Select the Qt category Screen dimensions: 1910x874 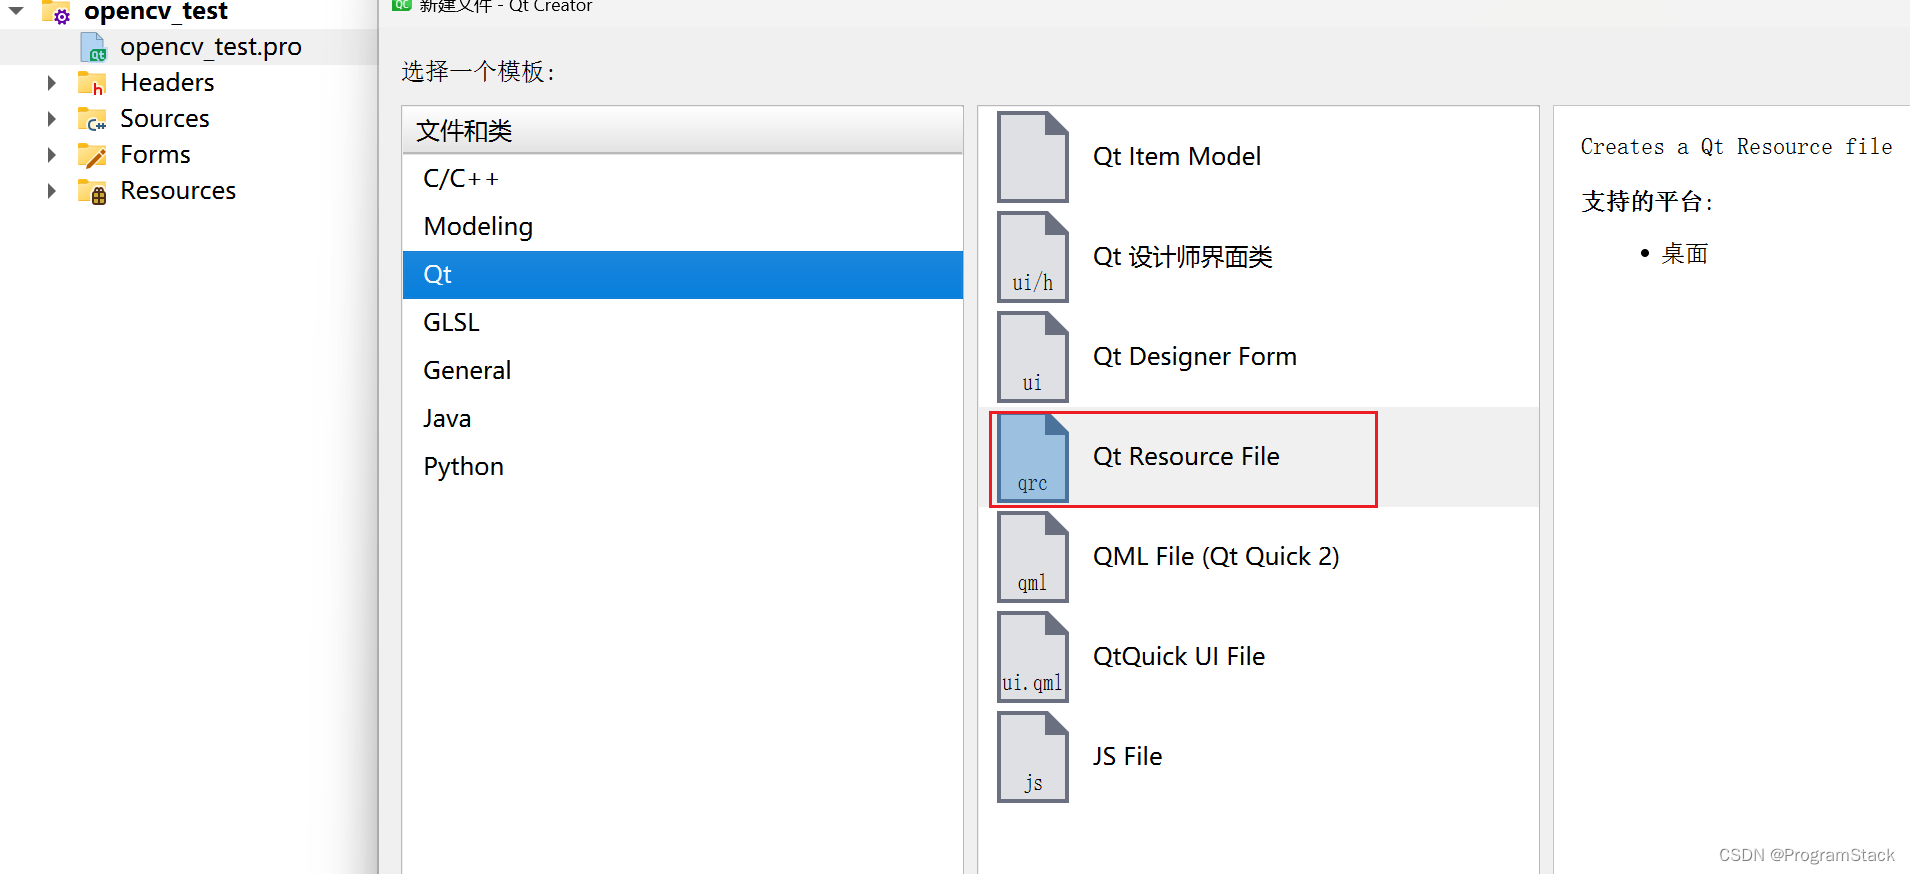pos(682,275)
